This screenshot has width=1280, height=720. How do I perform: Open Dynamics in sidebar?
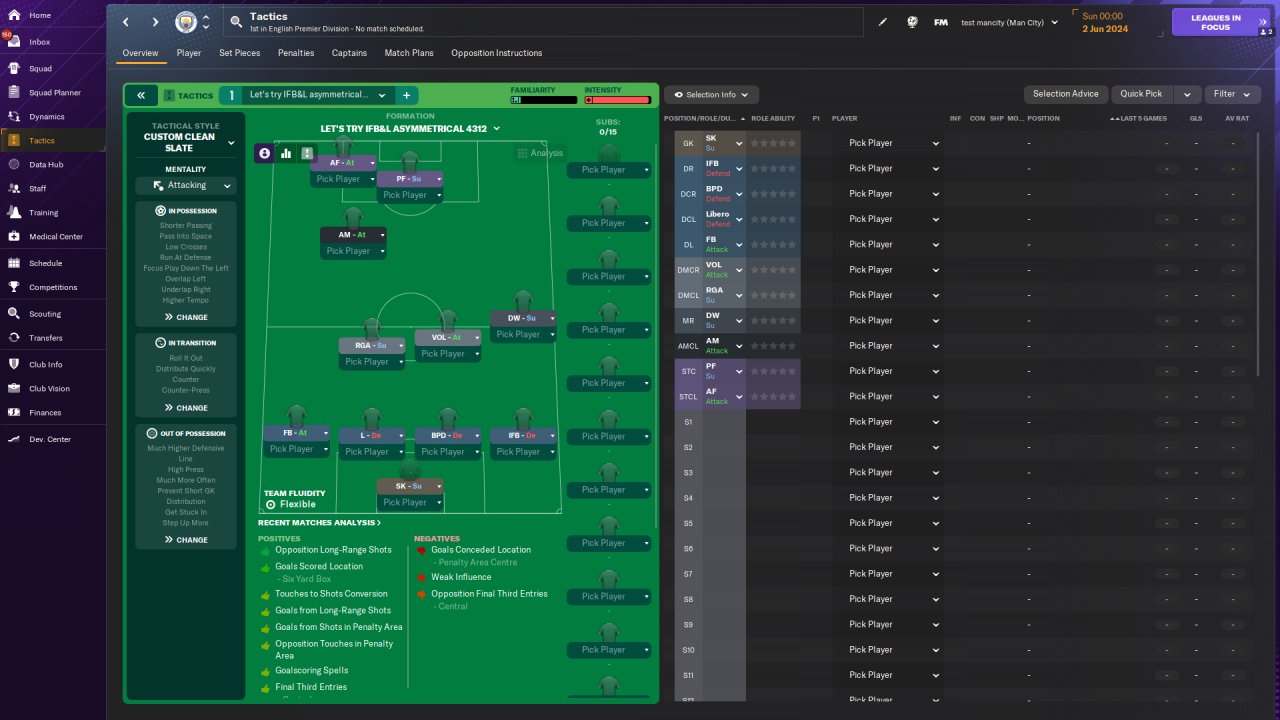point(46,117)
